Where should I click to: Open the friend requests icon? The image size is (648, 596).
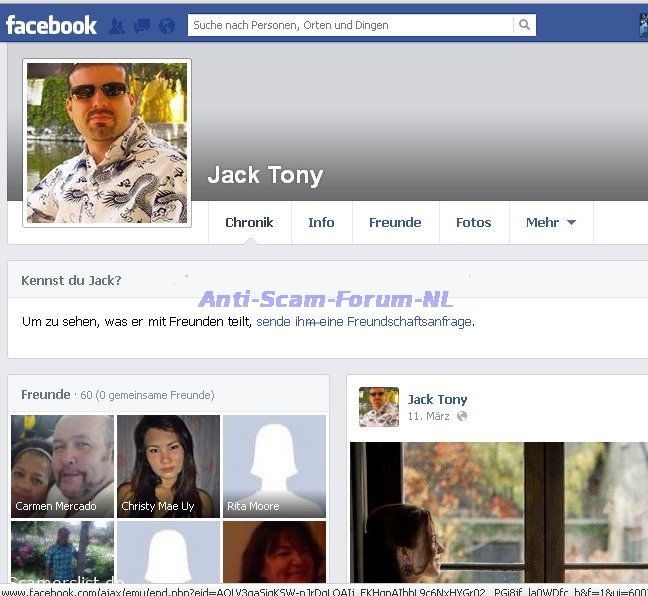coord(117,26)
